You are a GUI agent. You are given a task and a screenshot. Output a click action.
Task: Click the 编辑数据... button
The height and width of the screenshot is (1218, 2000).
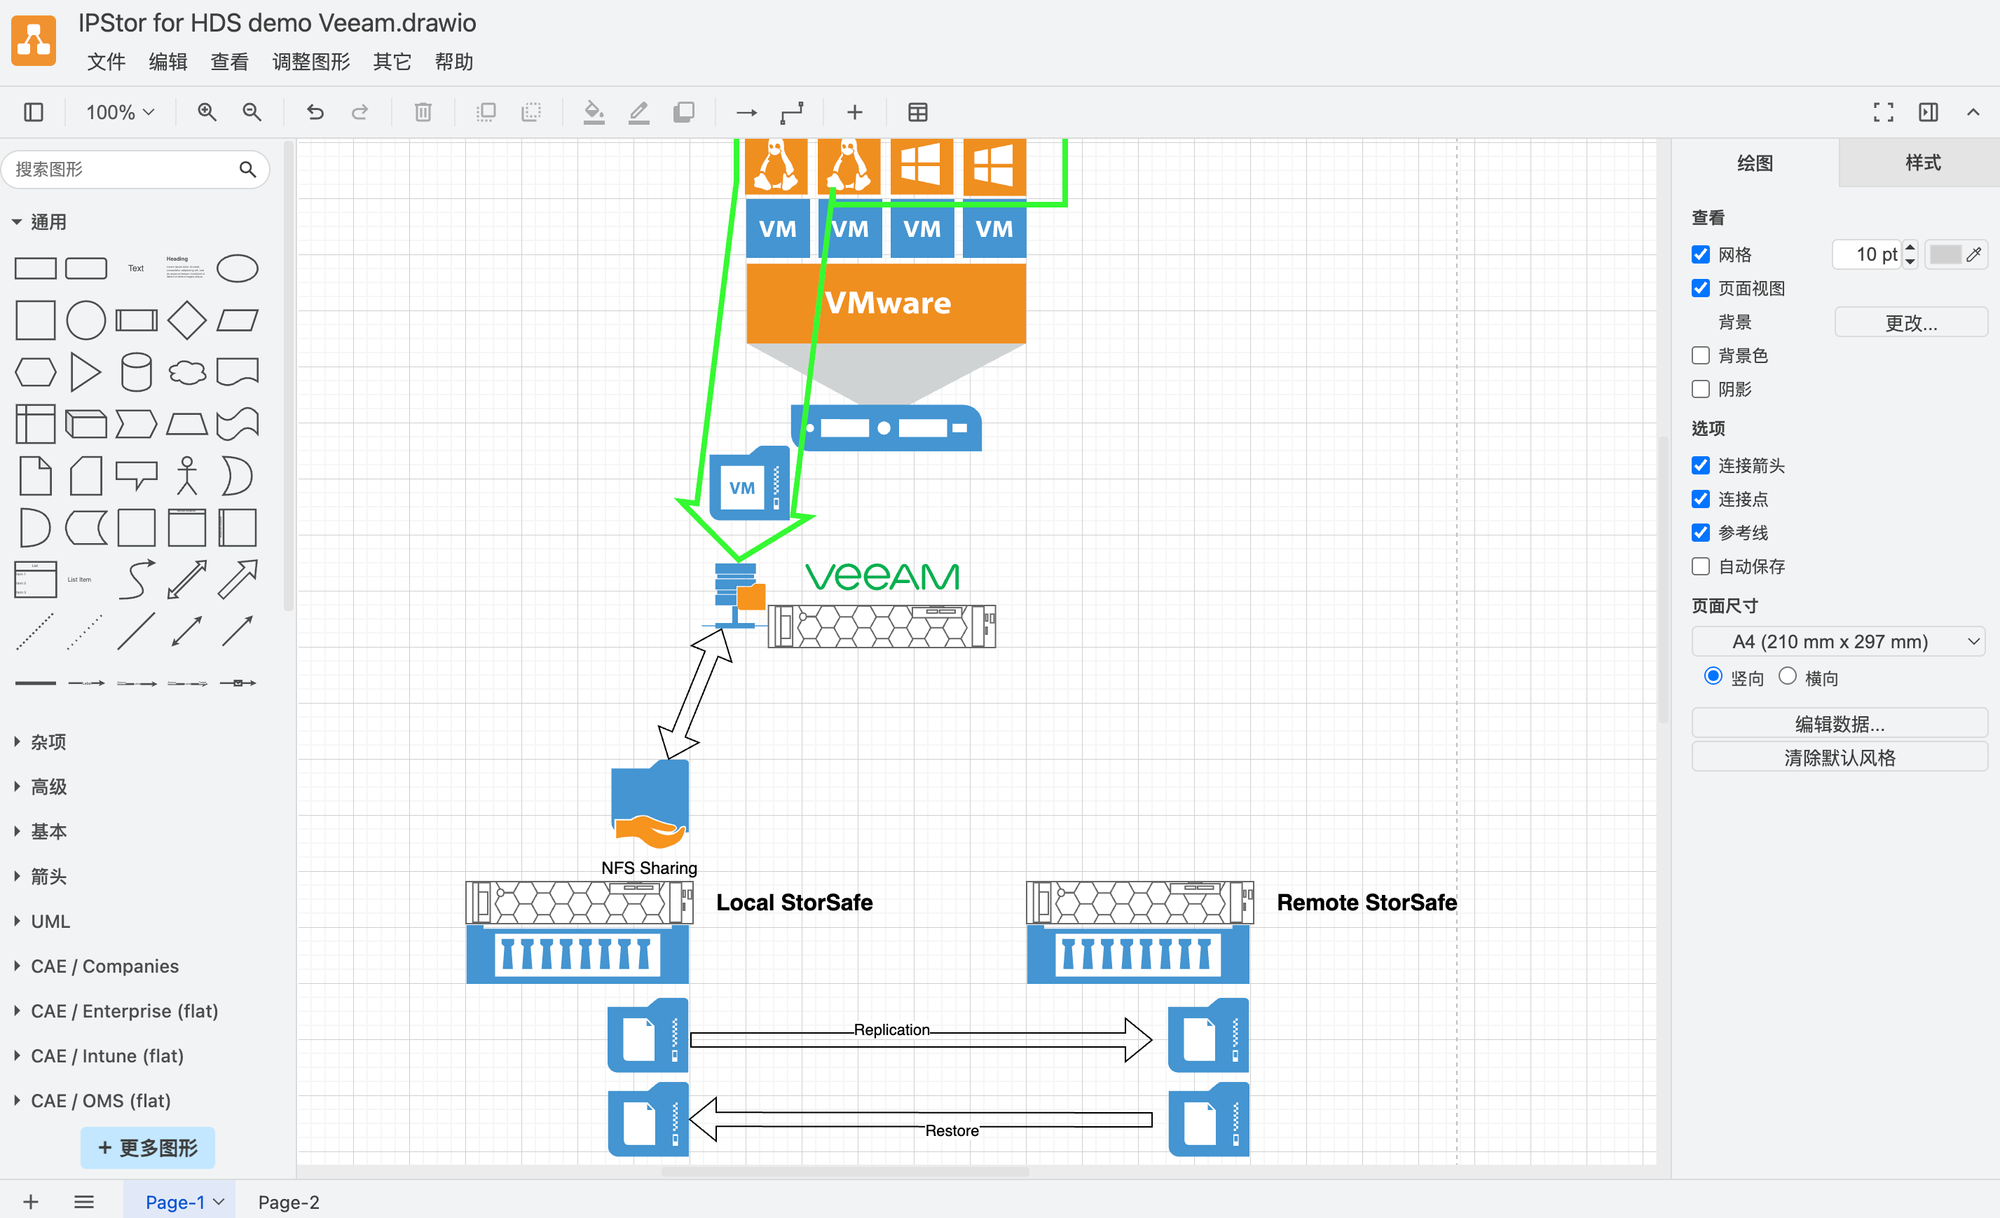(x=1839, y=723)
